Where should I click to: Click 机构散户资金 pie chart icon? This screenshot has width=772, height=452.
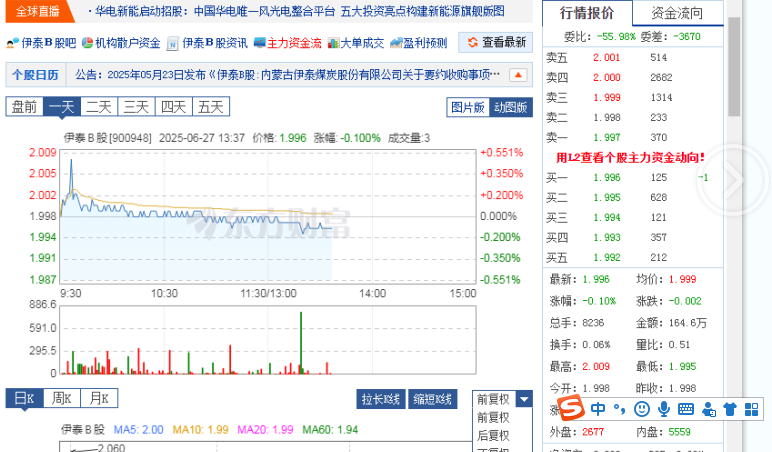pyautogui.click(x=87, y=43)
